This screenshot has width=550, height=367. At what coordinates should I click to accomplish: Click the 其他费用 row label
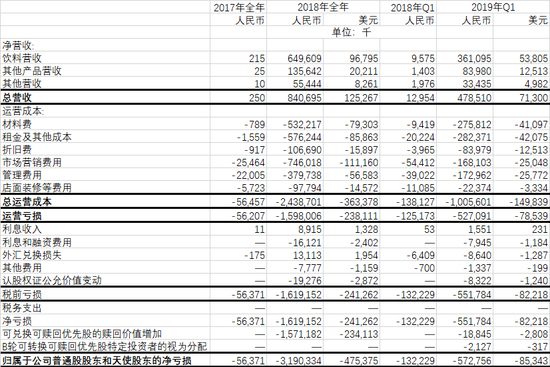coord(22,268)
